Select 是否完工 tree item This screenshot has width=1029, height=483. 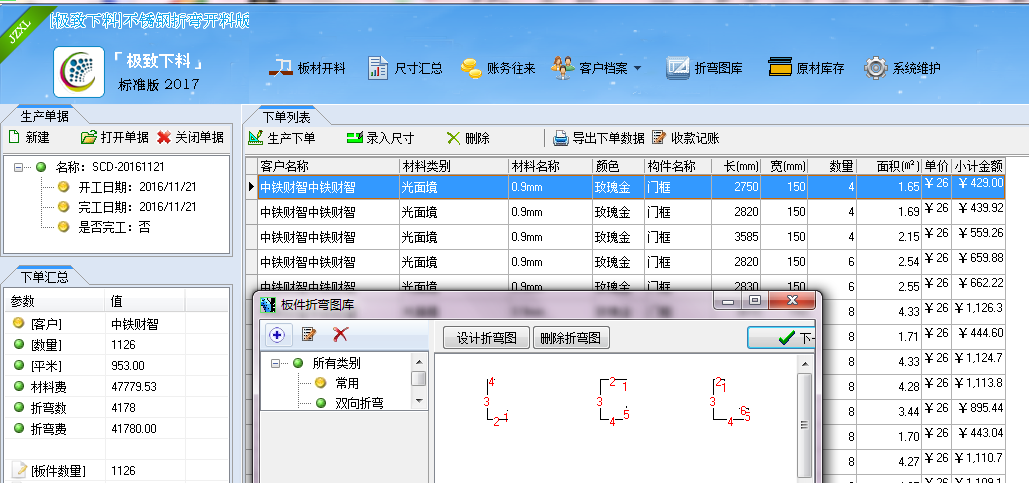104,227
